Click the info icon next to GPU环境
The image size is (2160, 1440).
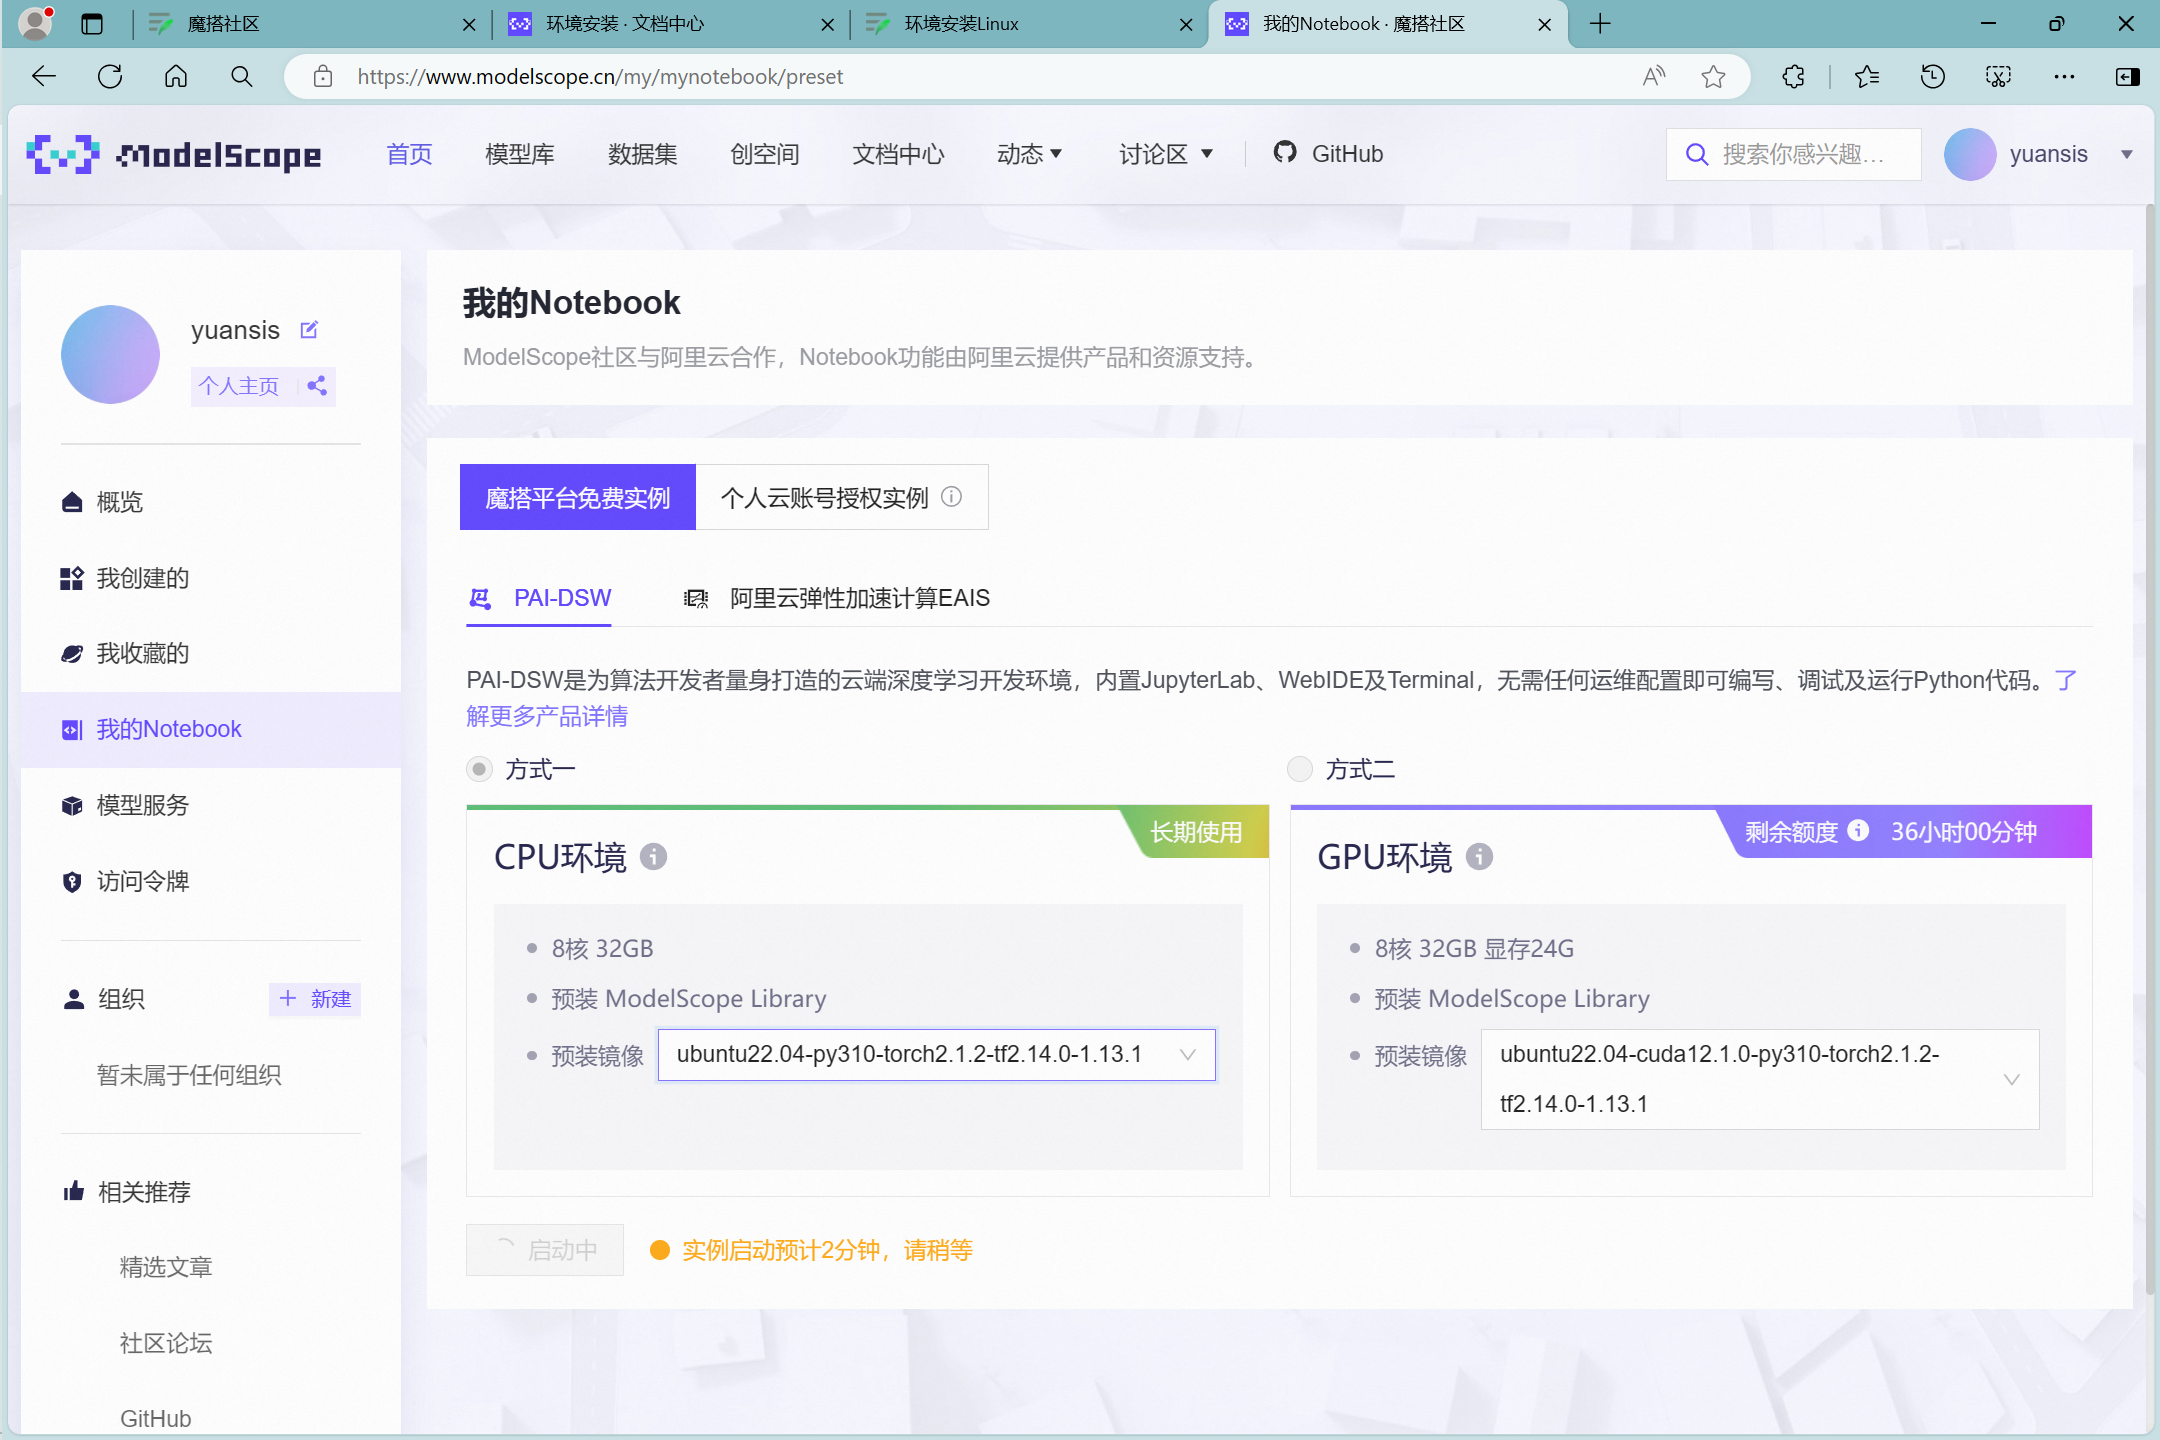[x=1479, y=857]
